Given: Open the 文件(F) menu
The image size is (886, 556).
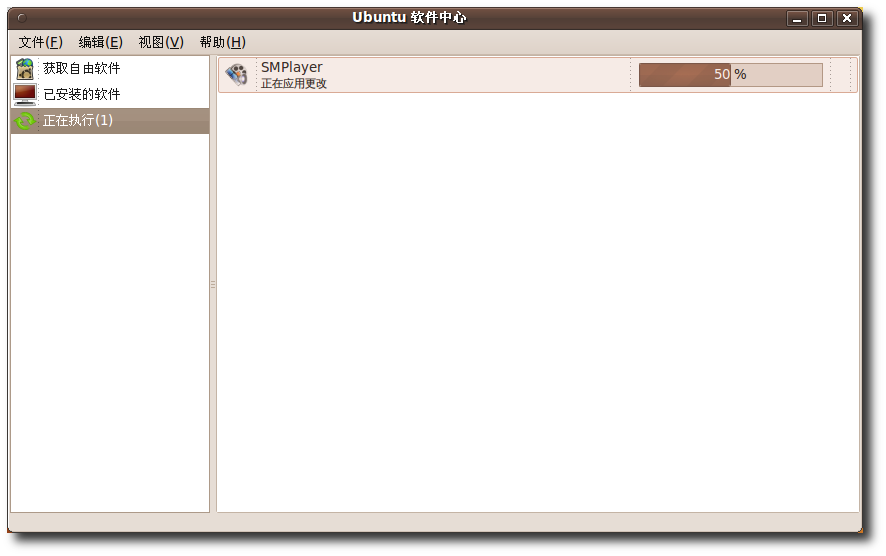Looking at the screenshot, I should point(41,42).
